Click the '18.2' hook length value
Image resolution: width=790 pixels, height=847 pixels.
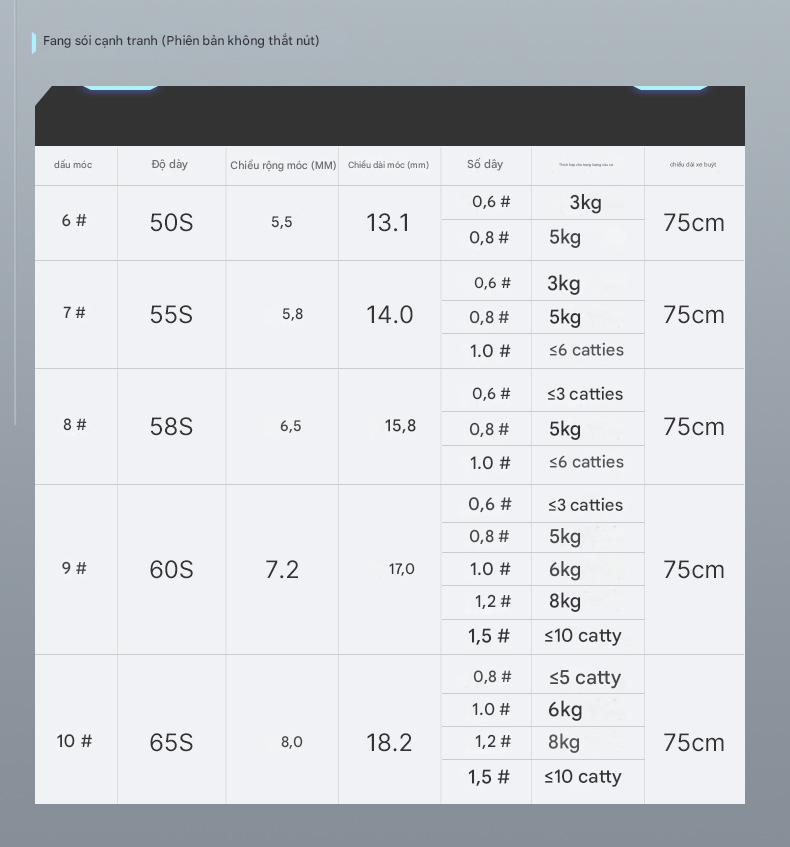[389, 743]
